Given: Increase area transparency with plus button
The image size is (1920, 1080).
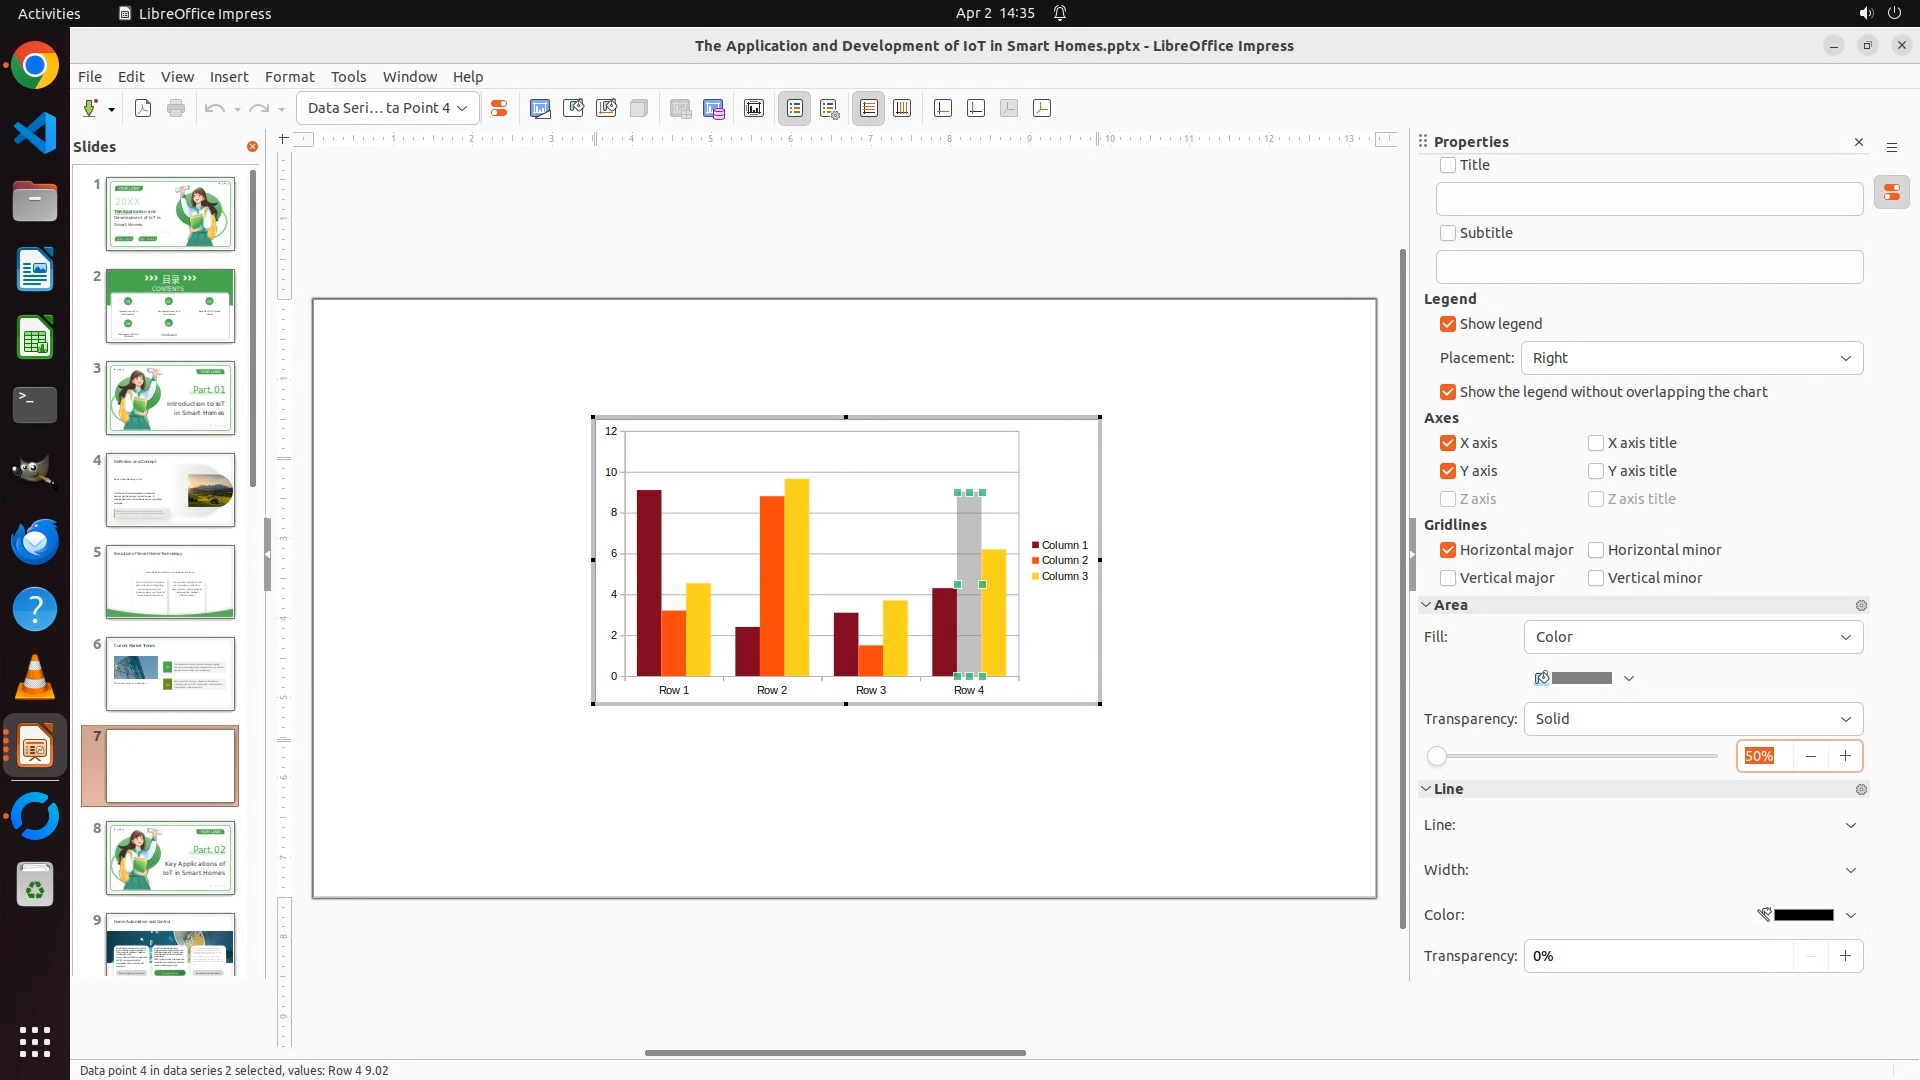Looking at the screenshot, I should [x=1845, y=756].
